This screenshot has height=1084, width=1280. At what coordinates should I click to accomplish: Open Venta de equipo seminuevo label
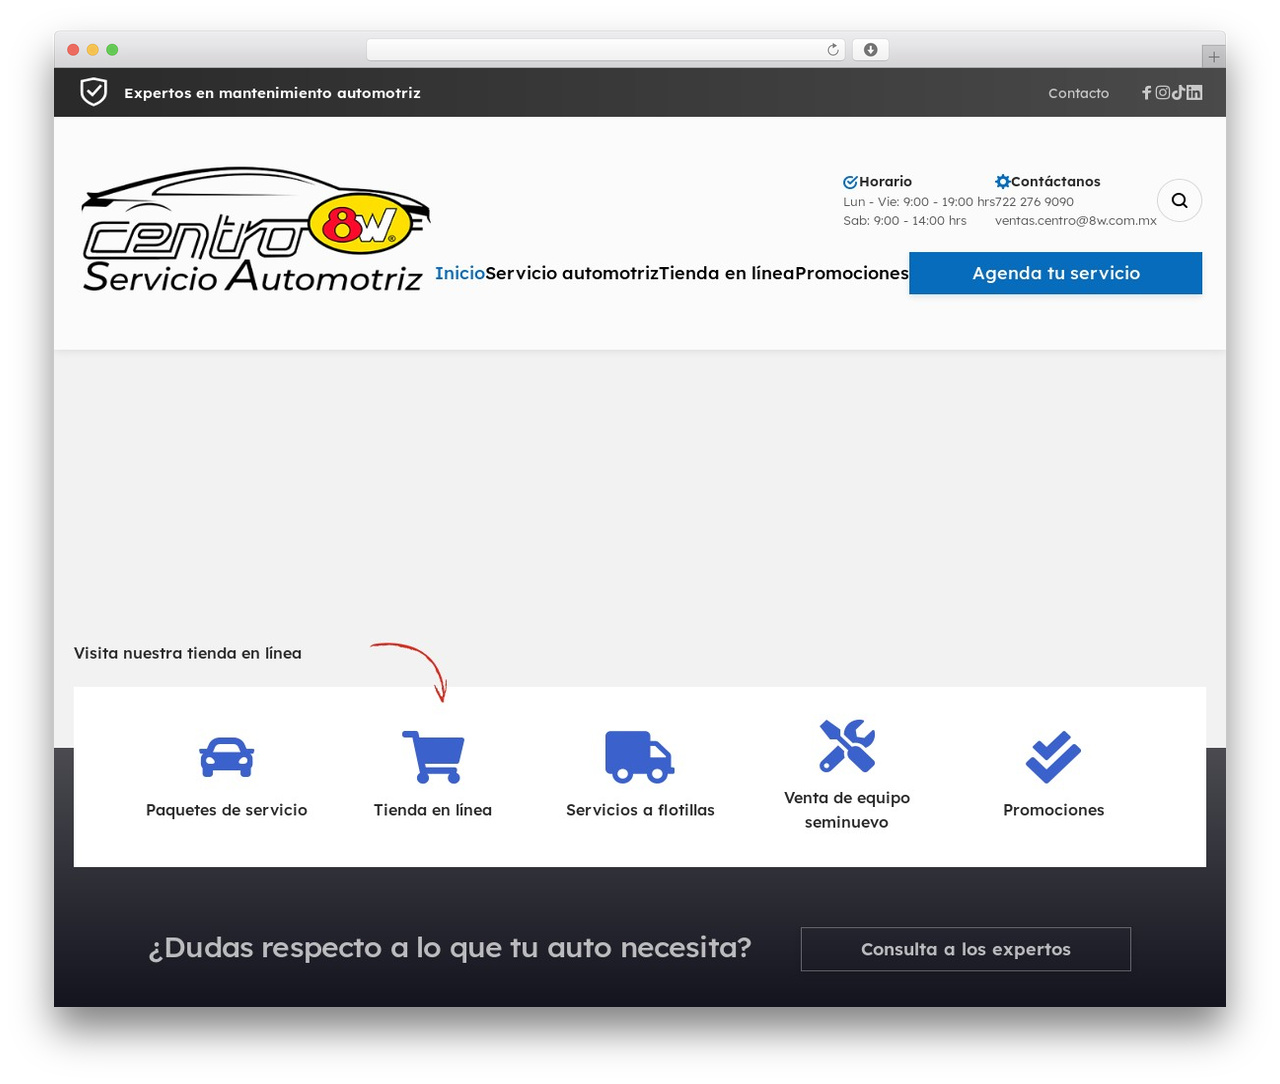847,810
